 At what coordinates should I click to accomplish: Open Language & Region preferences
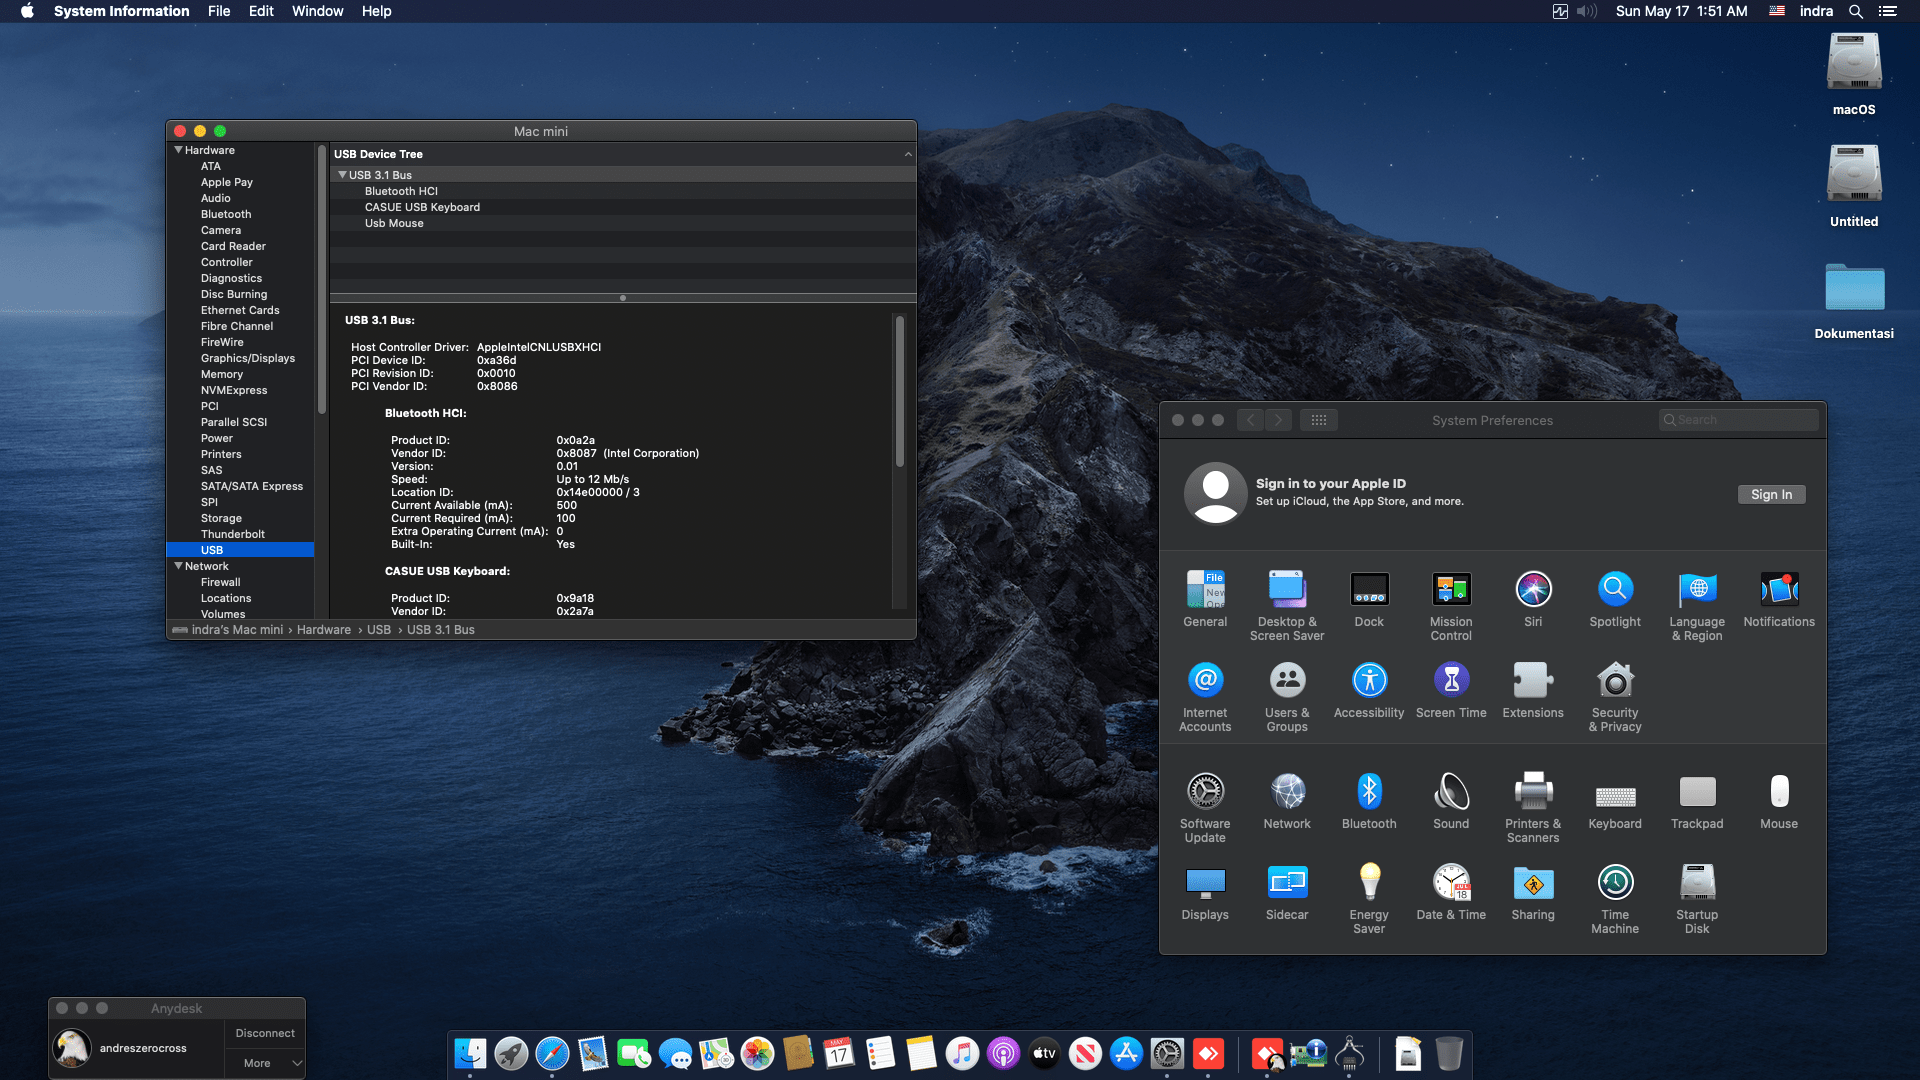(1697, 605)
